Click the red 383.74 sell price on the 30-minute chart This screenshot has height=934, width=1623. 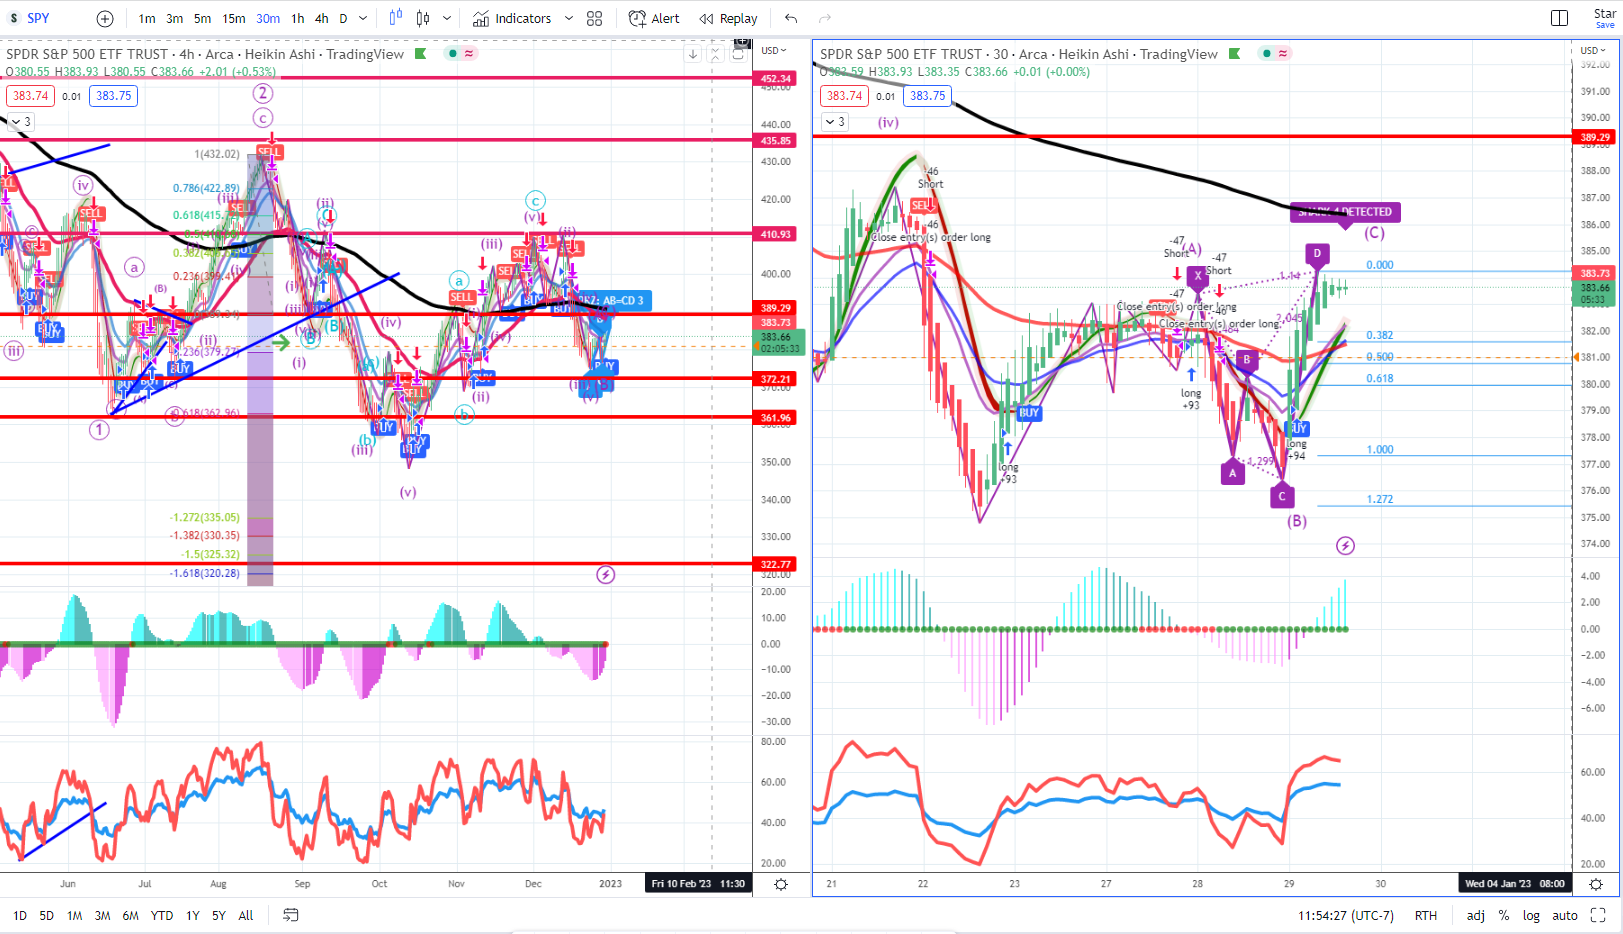844,96
